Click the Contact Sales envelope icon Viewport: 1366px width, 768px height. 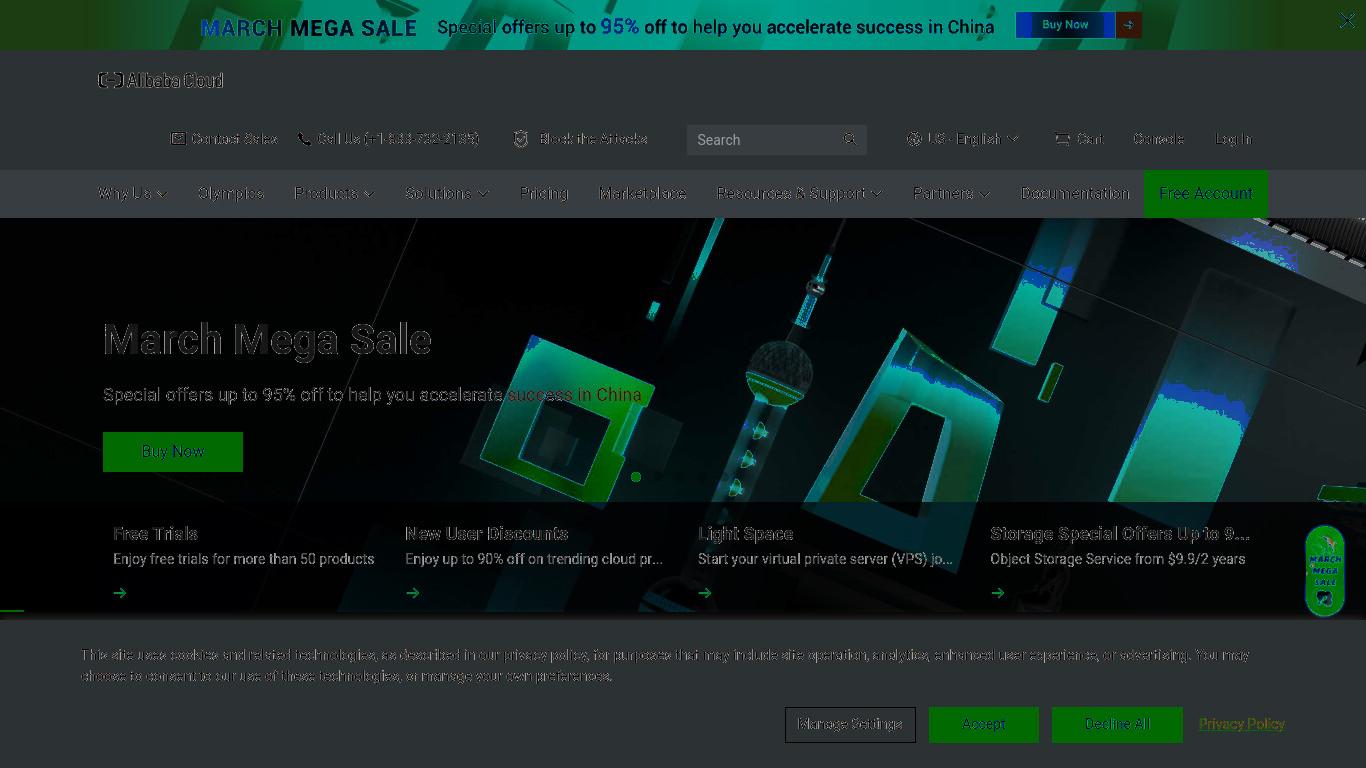point(178,139)
